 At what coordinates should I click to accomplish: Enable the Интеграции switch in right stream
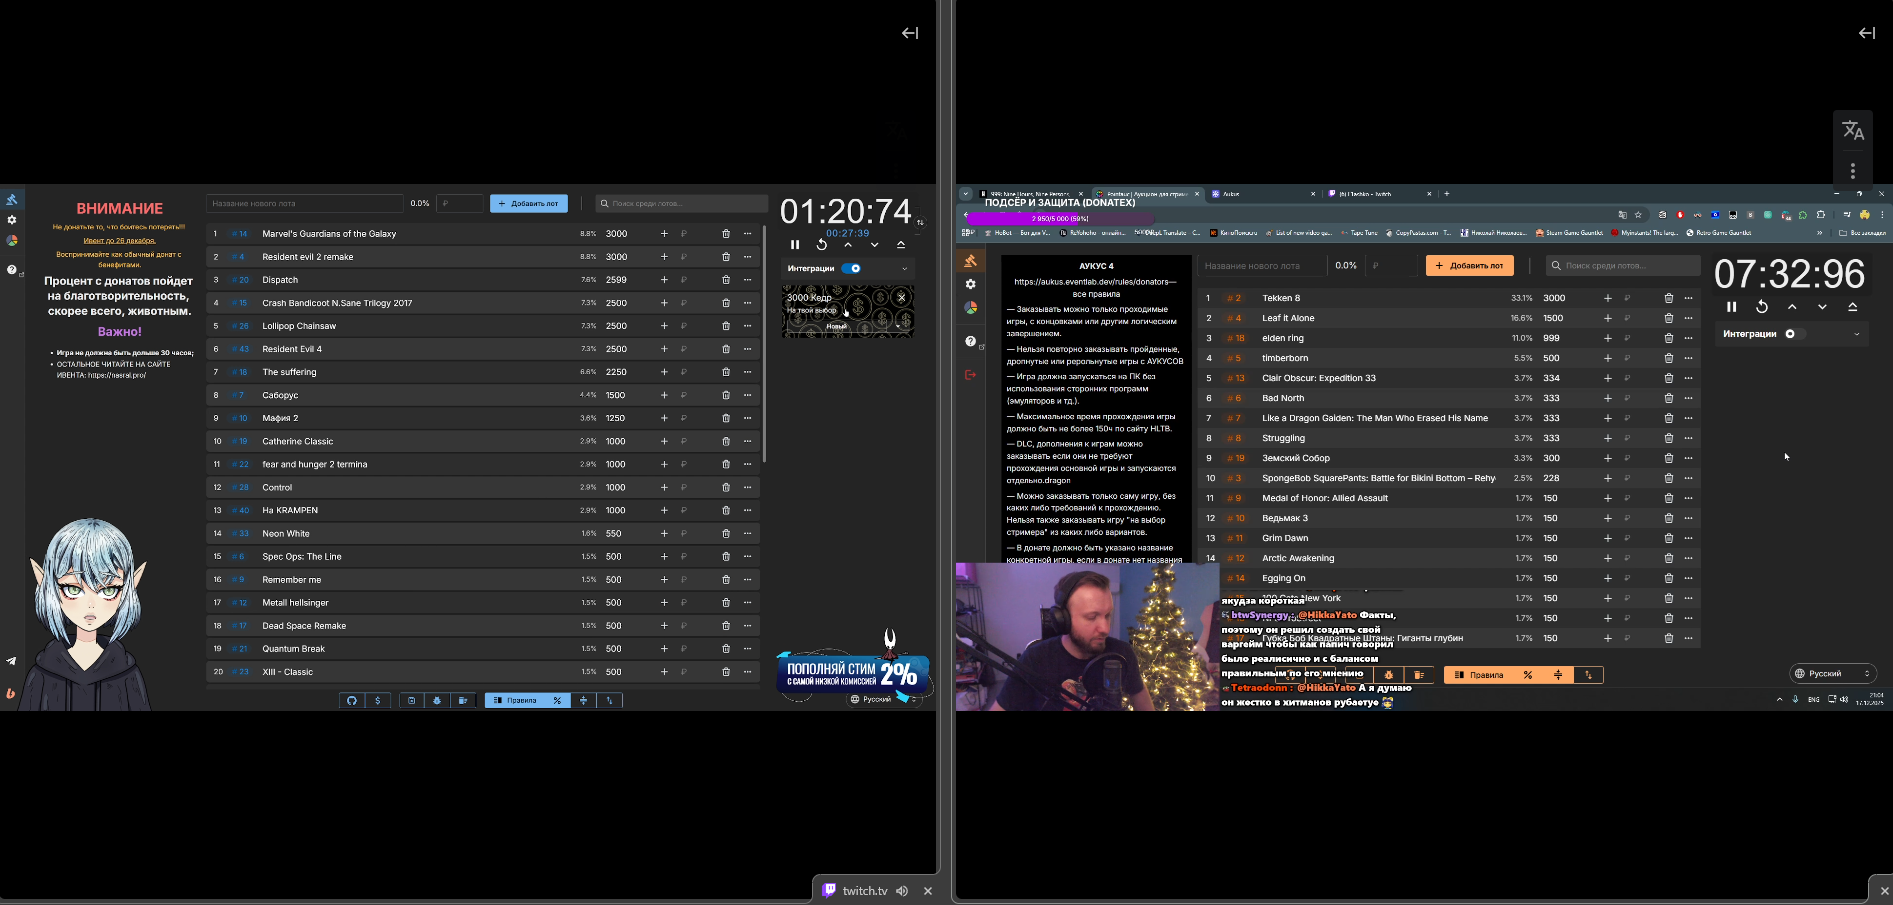[x=1795, y=334]
